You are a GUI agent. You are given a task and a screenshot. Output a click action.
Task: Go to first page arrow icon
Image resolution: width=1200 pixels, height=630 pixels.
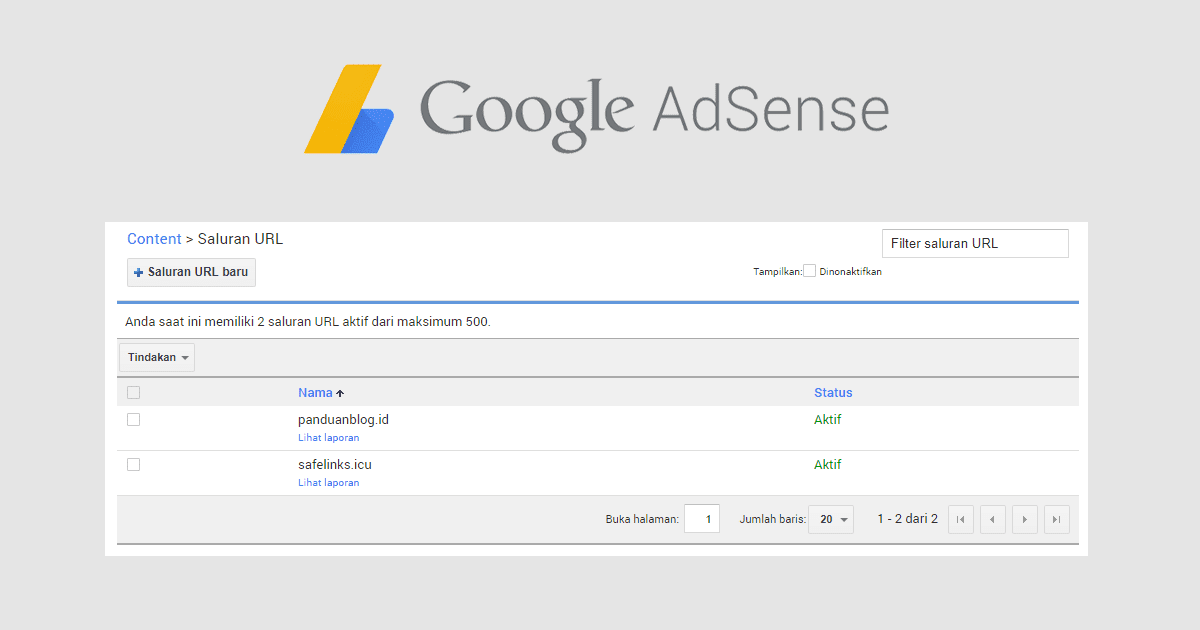960,519
